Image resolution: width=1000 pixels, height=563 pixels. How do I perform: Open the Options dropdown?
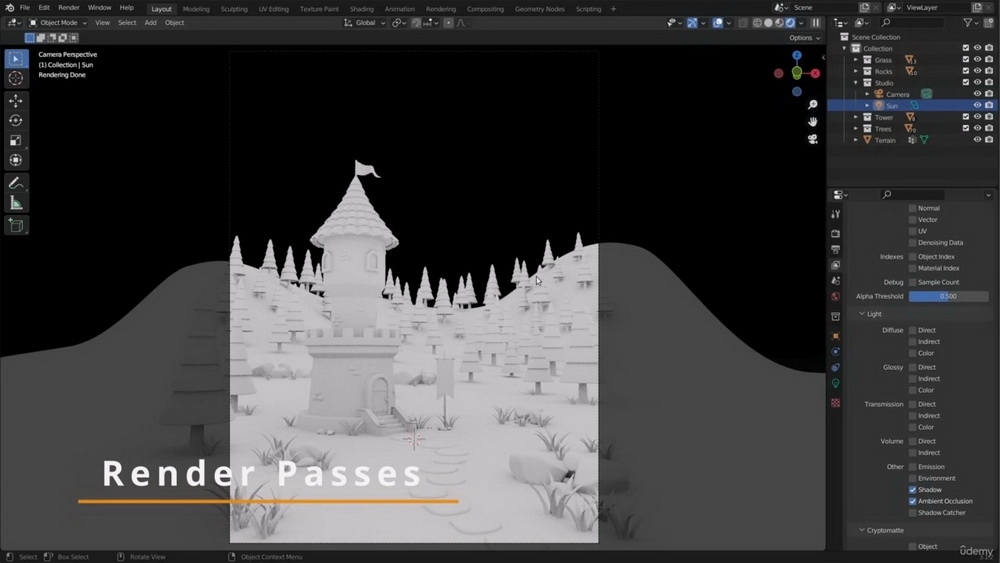click(804, 38)
